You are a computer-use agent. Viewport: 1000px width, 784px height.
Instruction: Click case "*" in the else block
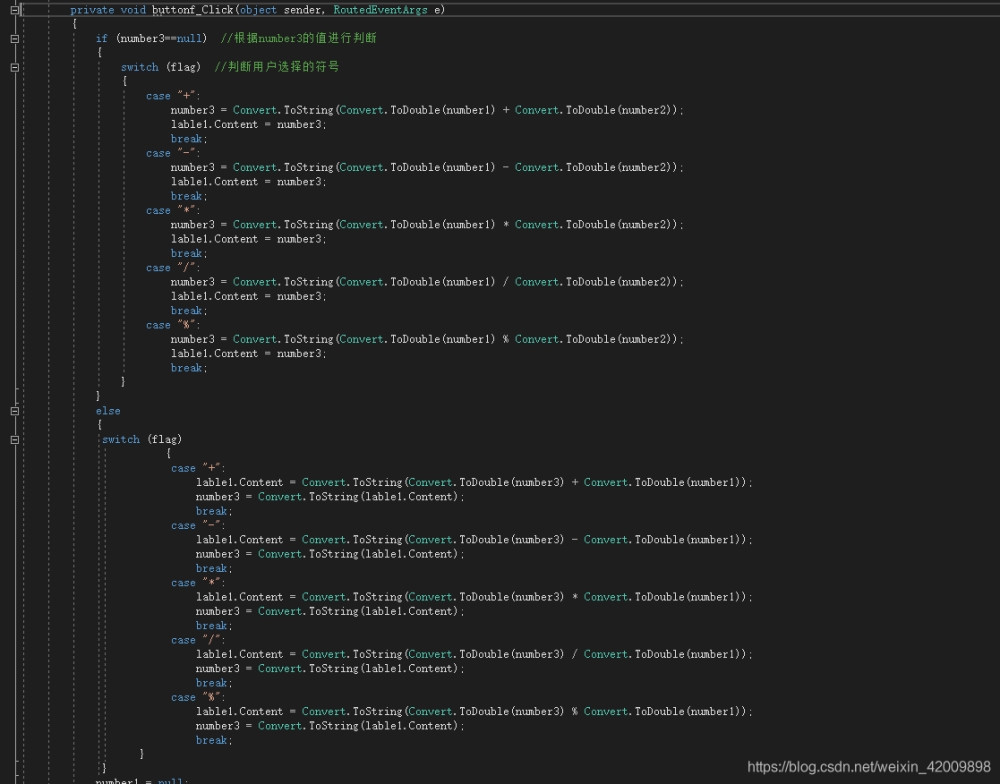click(x=198, y=583)
